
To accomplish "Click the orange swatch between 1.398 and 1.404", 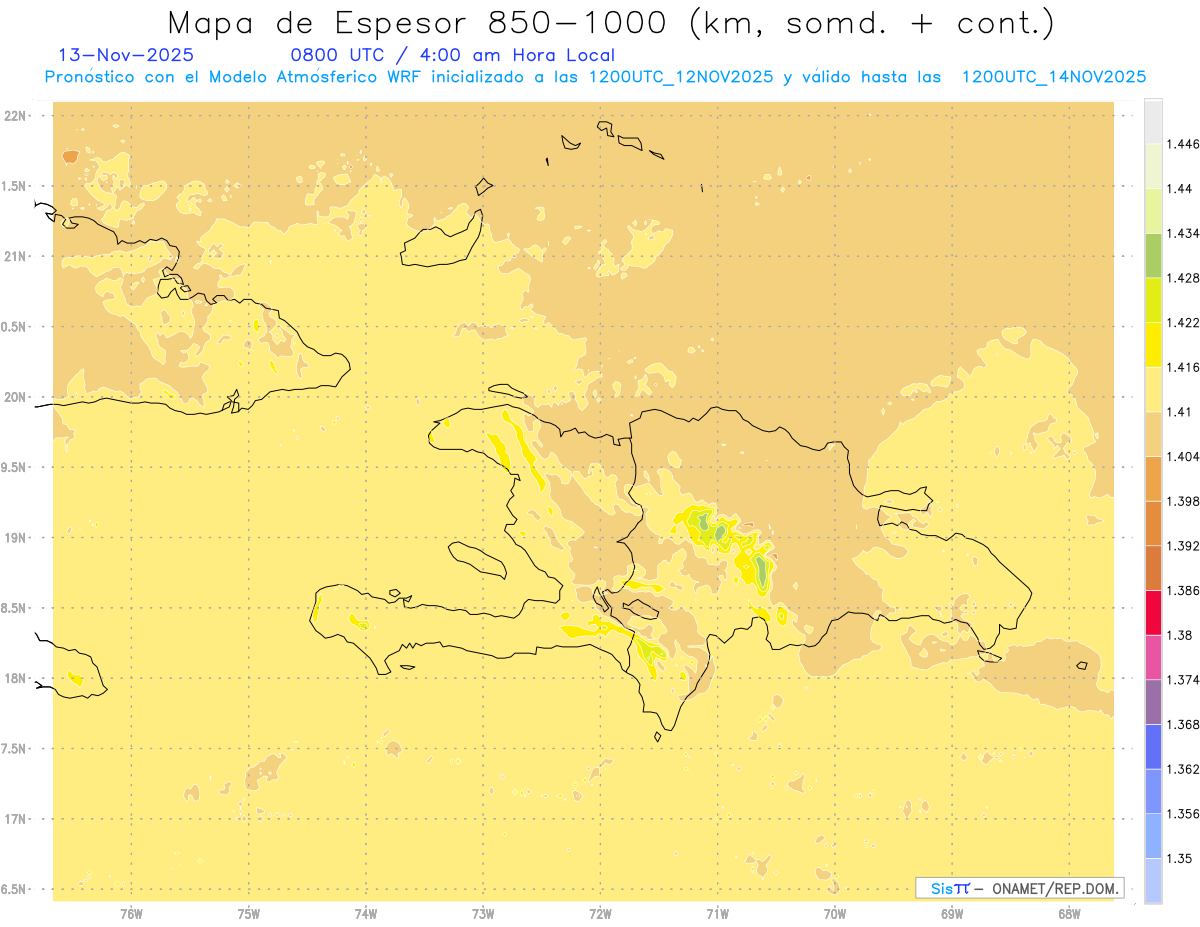I will [x=1153, y=478].
